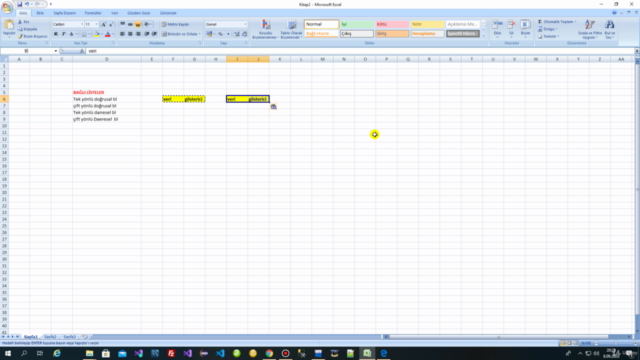Apply the Nötr cell style

(x=427, y=24)
